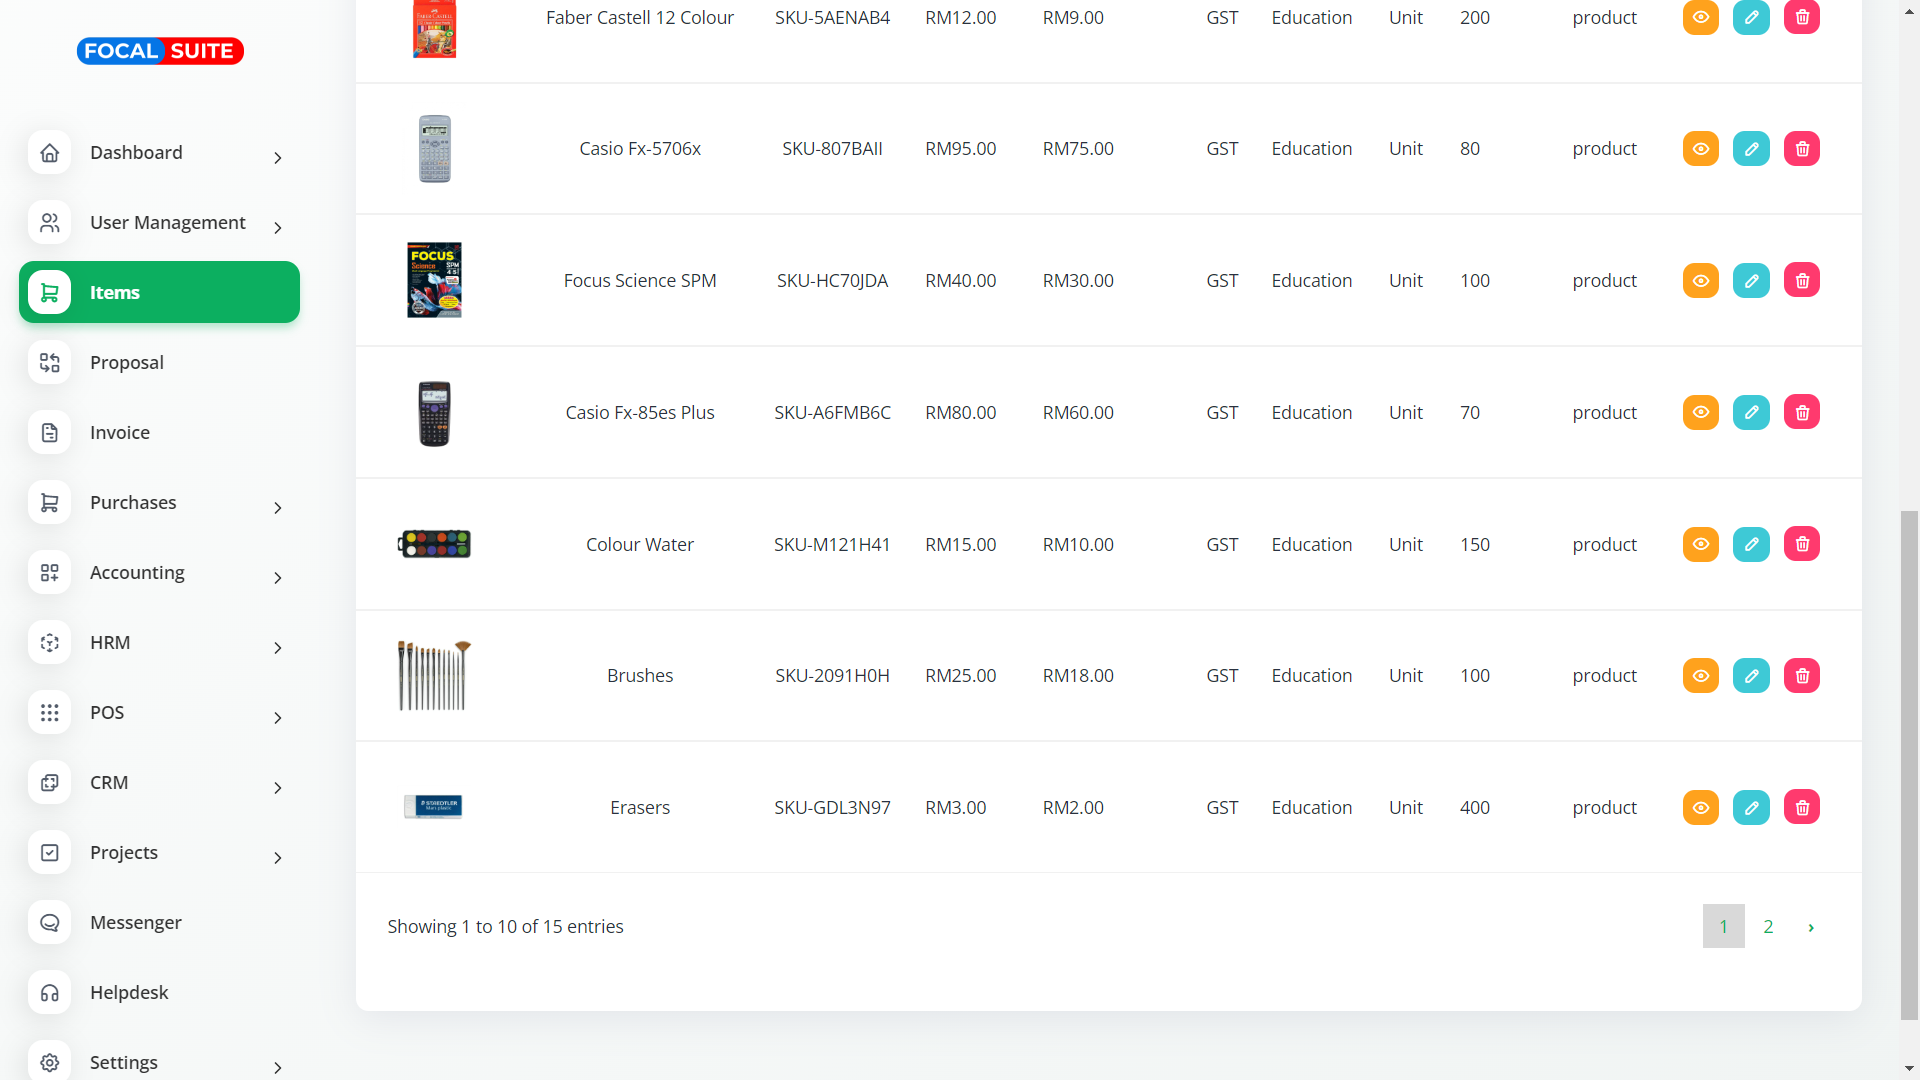This screenshot has width=1920, height=1080.
Task: Open the Settings gear icon
Action: (50, 1062)
